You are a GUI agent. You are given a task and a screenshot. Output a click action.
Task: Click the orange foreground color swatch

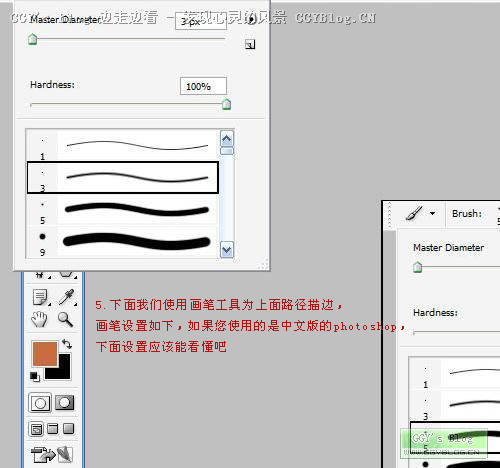[44, 353]
